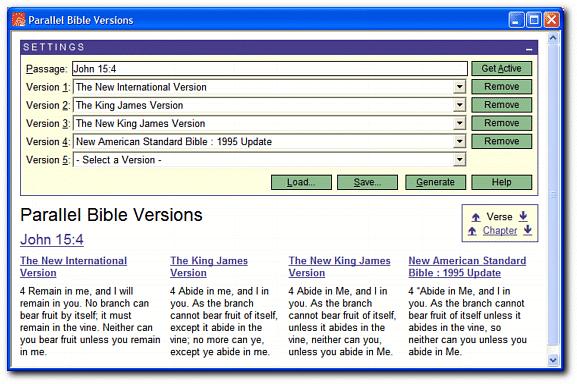This screenshot has height=384, width=577.
Task: Open the John 15:4 passage link
Action: coord(52,239)
